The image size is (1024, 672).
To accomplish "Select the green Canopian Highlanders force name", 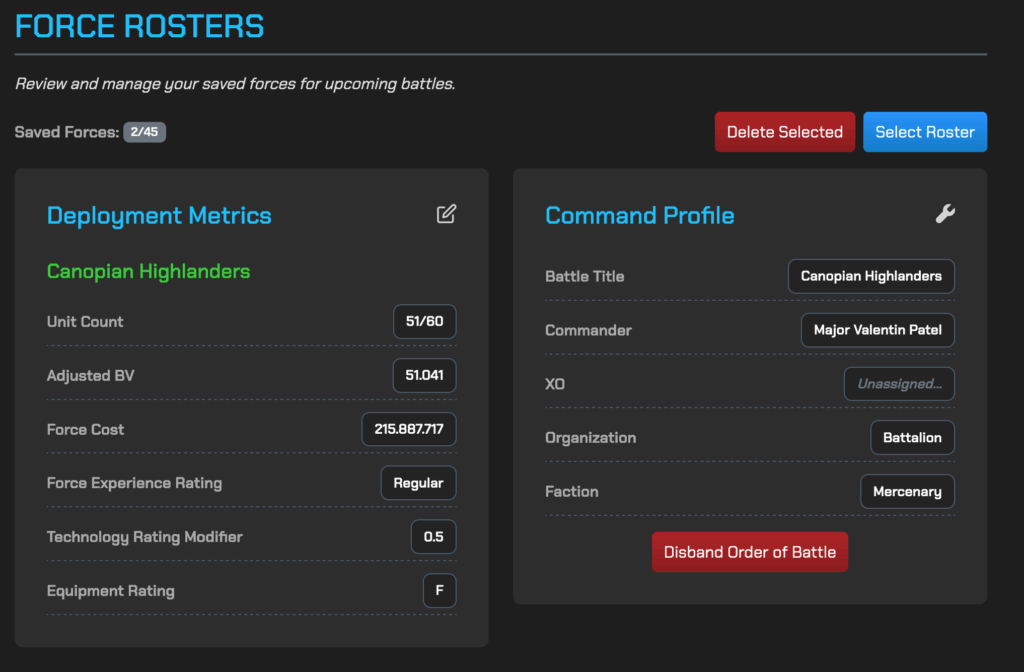I will tap(148, 271).
